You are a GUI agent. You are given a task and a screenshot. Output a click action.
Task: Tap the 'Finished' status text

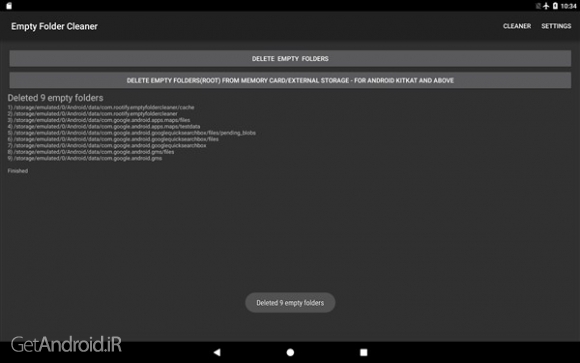coord(18,171)
